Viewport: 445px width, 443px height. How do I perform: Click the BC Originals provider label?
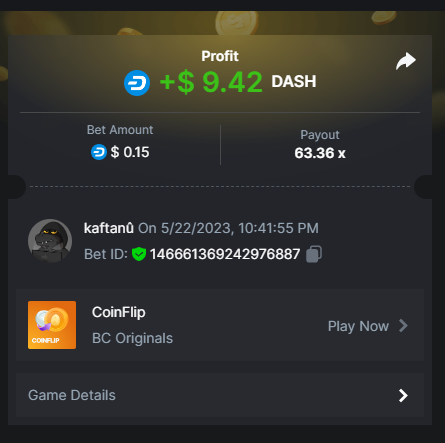[132, 338]
